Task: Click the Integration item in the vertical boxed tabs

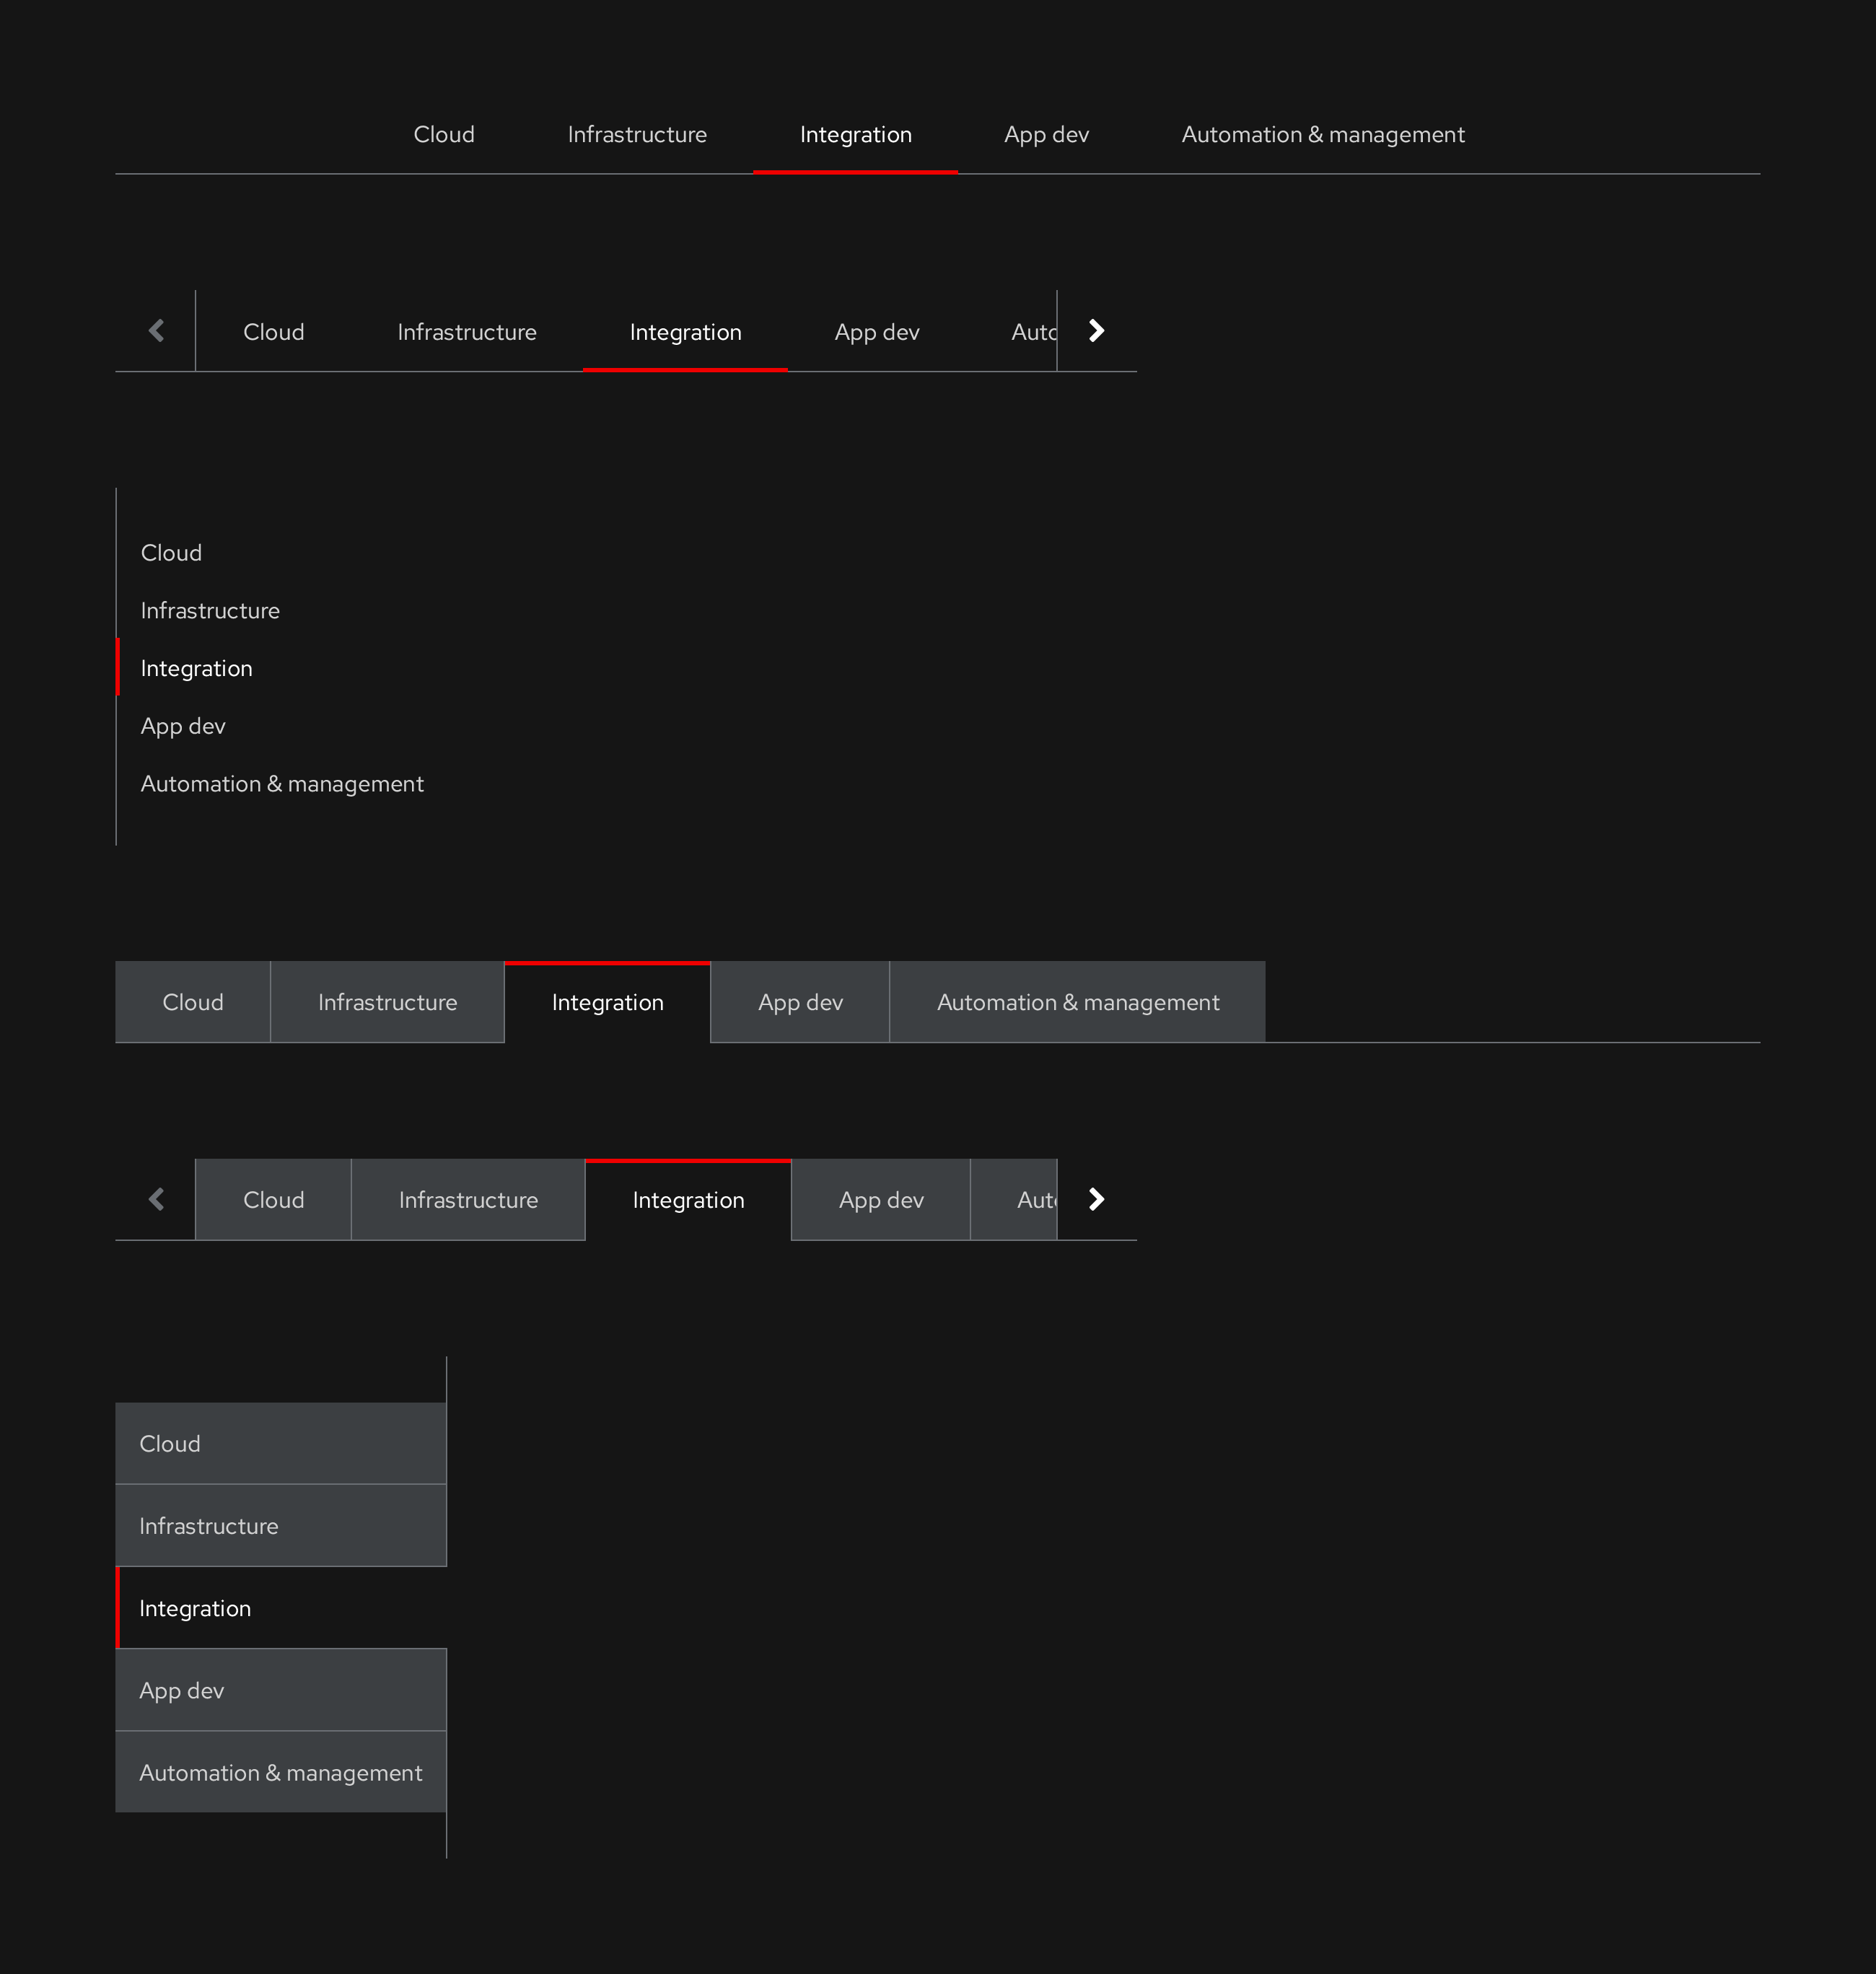Action: click(196, 1608)
